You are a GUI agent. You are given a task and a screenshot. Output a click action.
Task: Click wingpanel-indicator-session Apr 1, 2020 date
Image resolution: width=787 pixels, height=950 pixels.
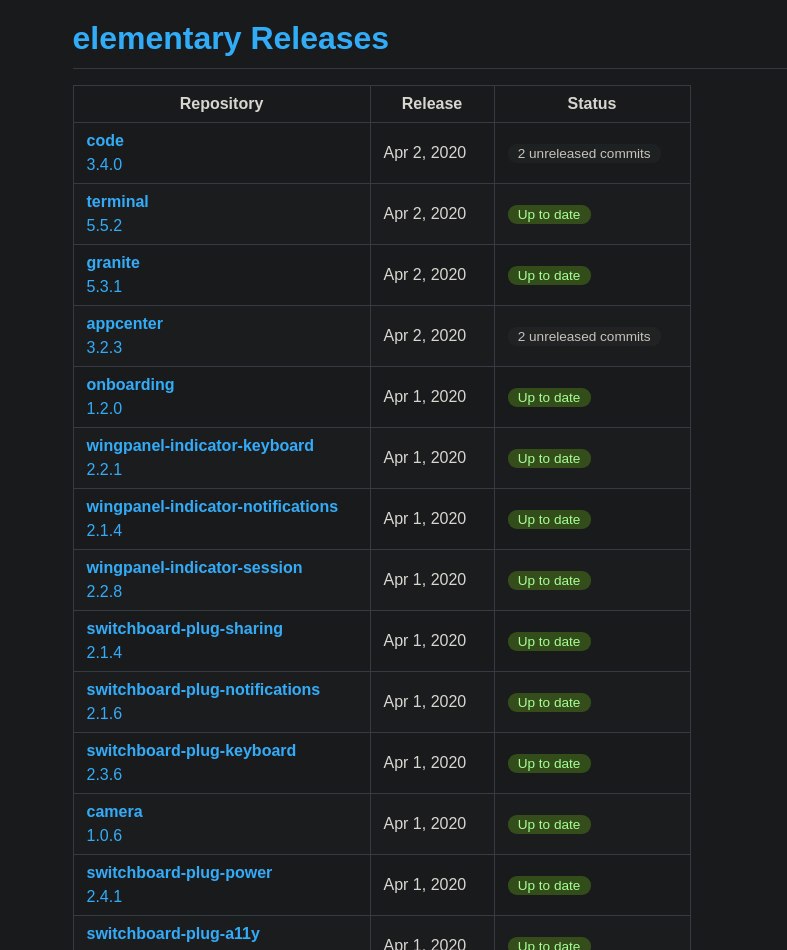(425, 580)
